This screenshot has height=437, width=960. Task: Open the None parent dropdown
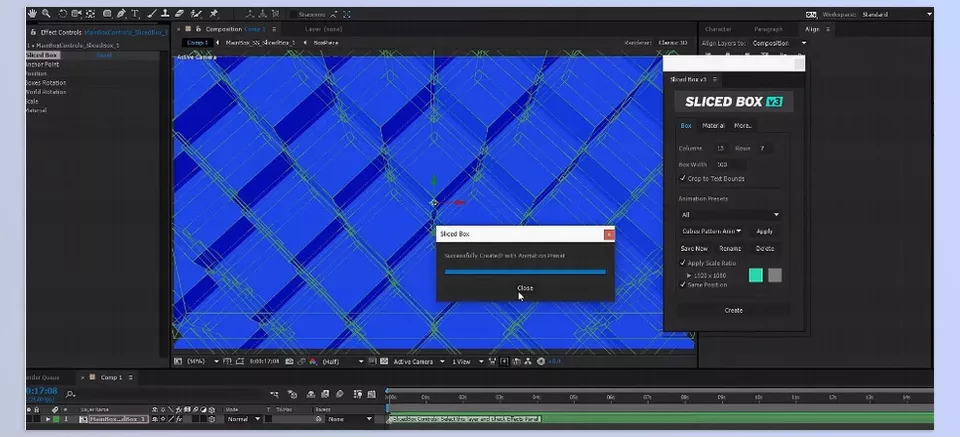348,419
